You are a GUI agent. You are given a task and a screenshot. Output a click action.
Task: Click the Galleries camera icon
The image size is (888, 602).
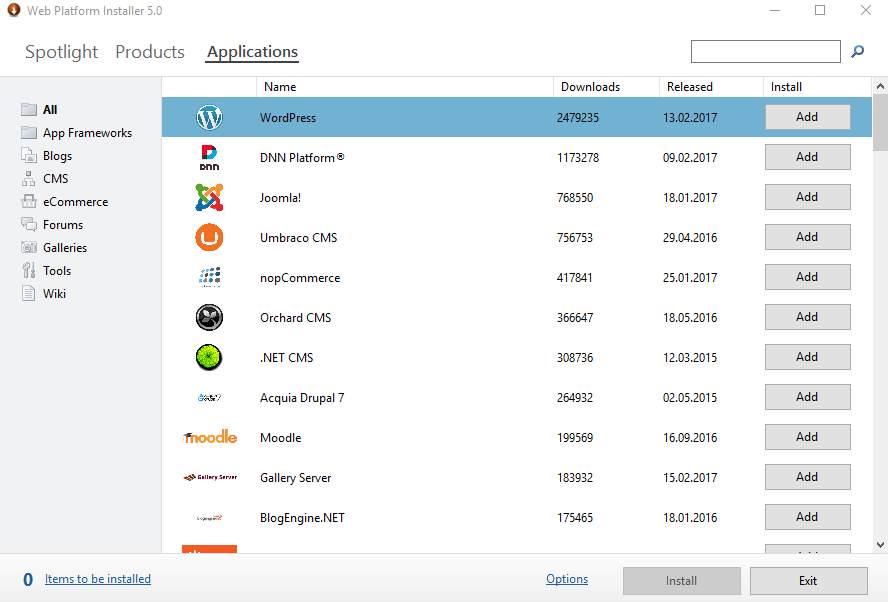[29, 247]
